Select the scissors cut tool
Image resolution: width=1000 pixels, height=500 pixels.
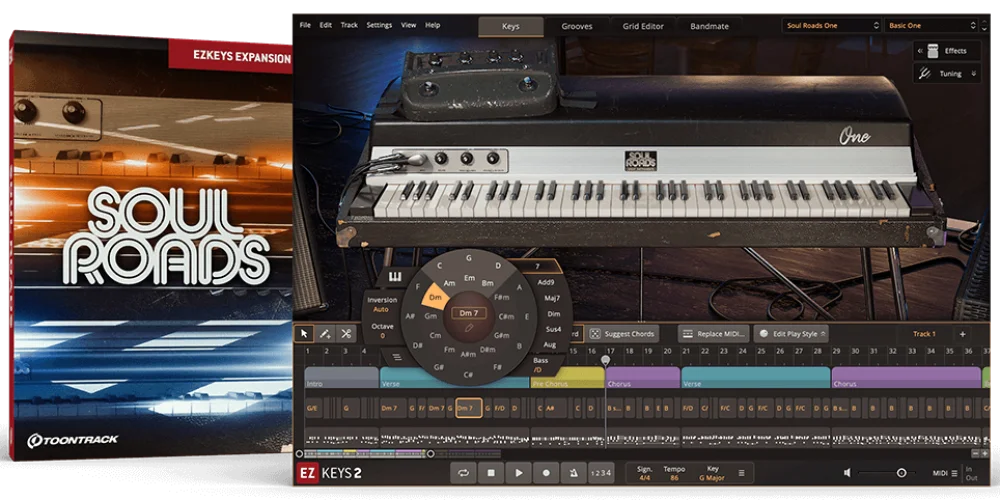point(346,334)
